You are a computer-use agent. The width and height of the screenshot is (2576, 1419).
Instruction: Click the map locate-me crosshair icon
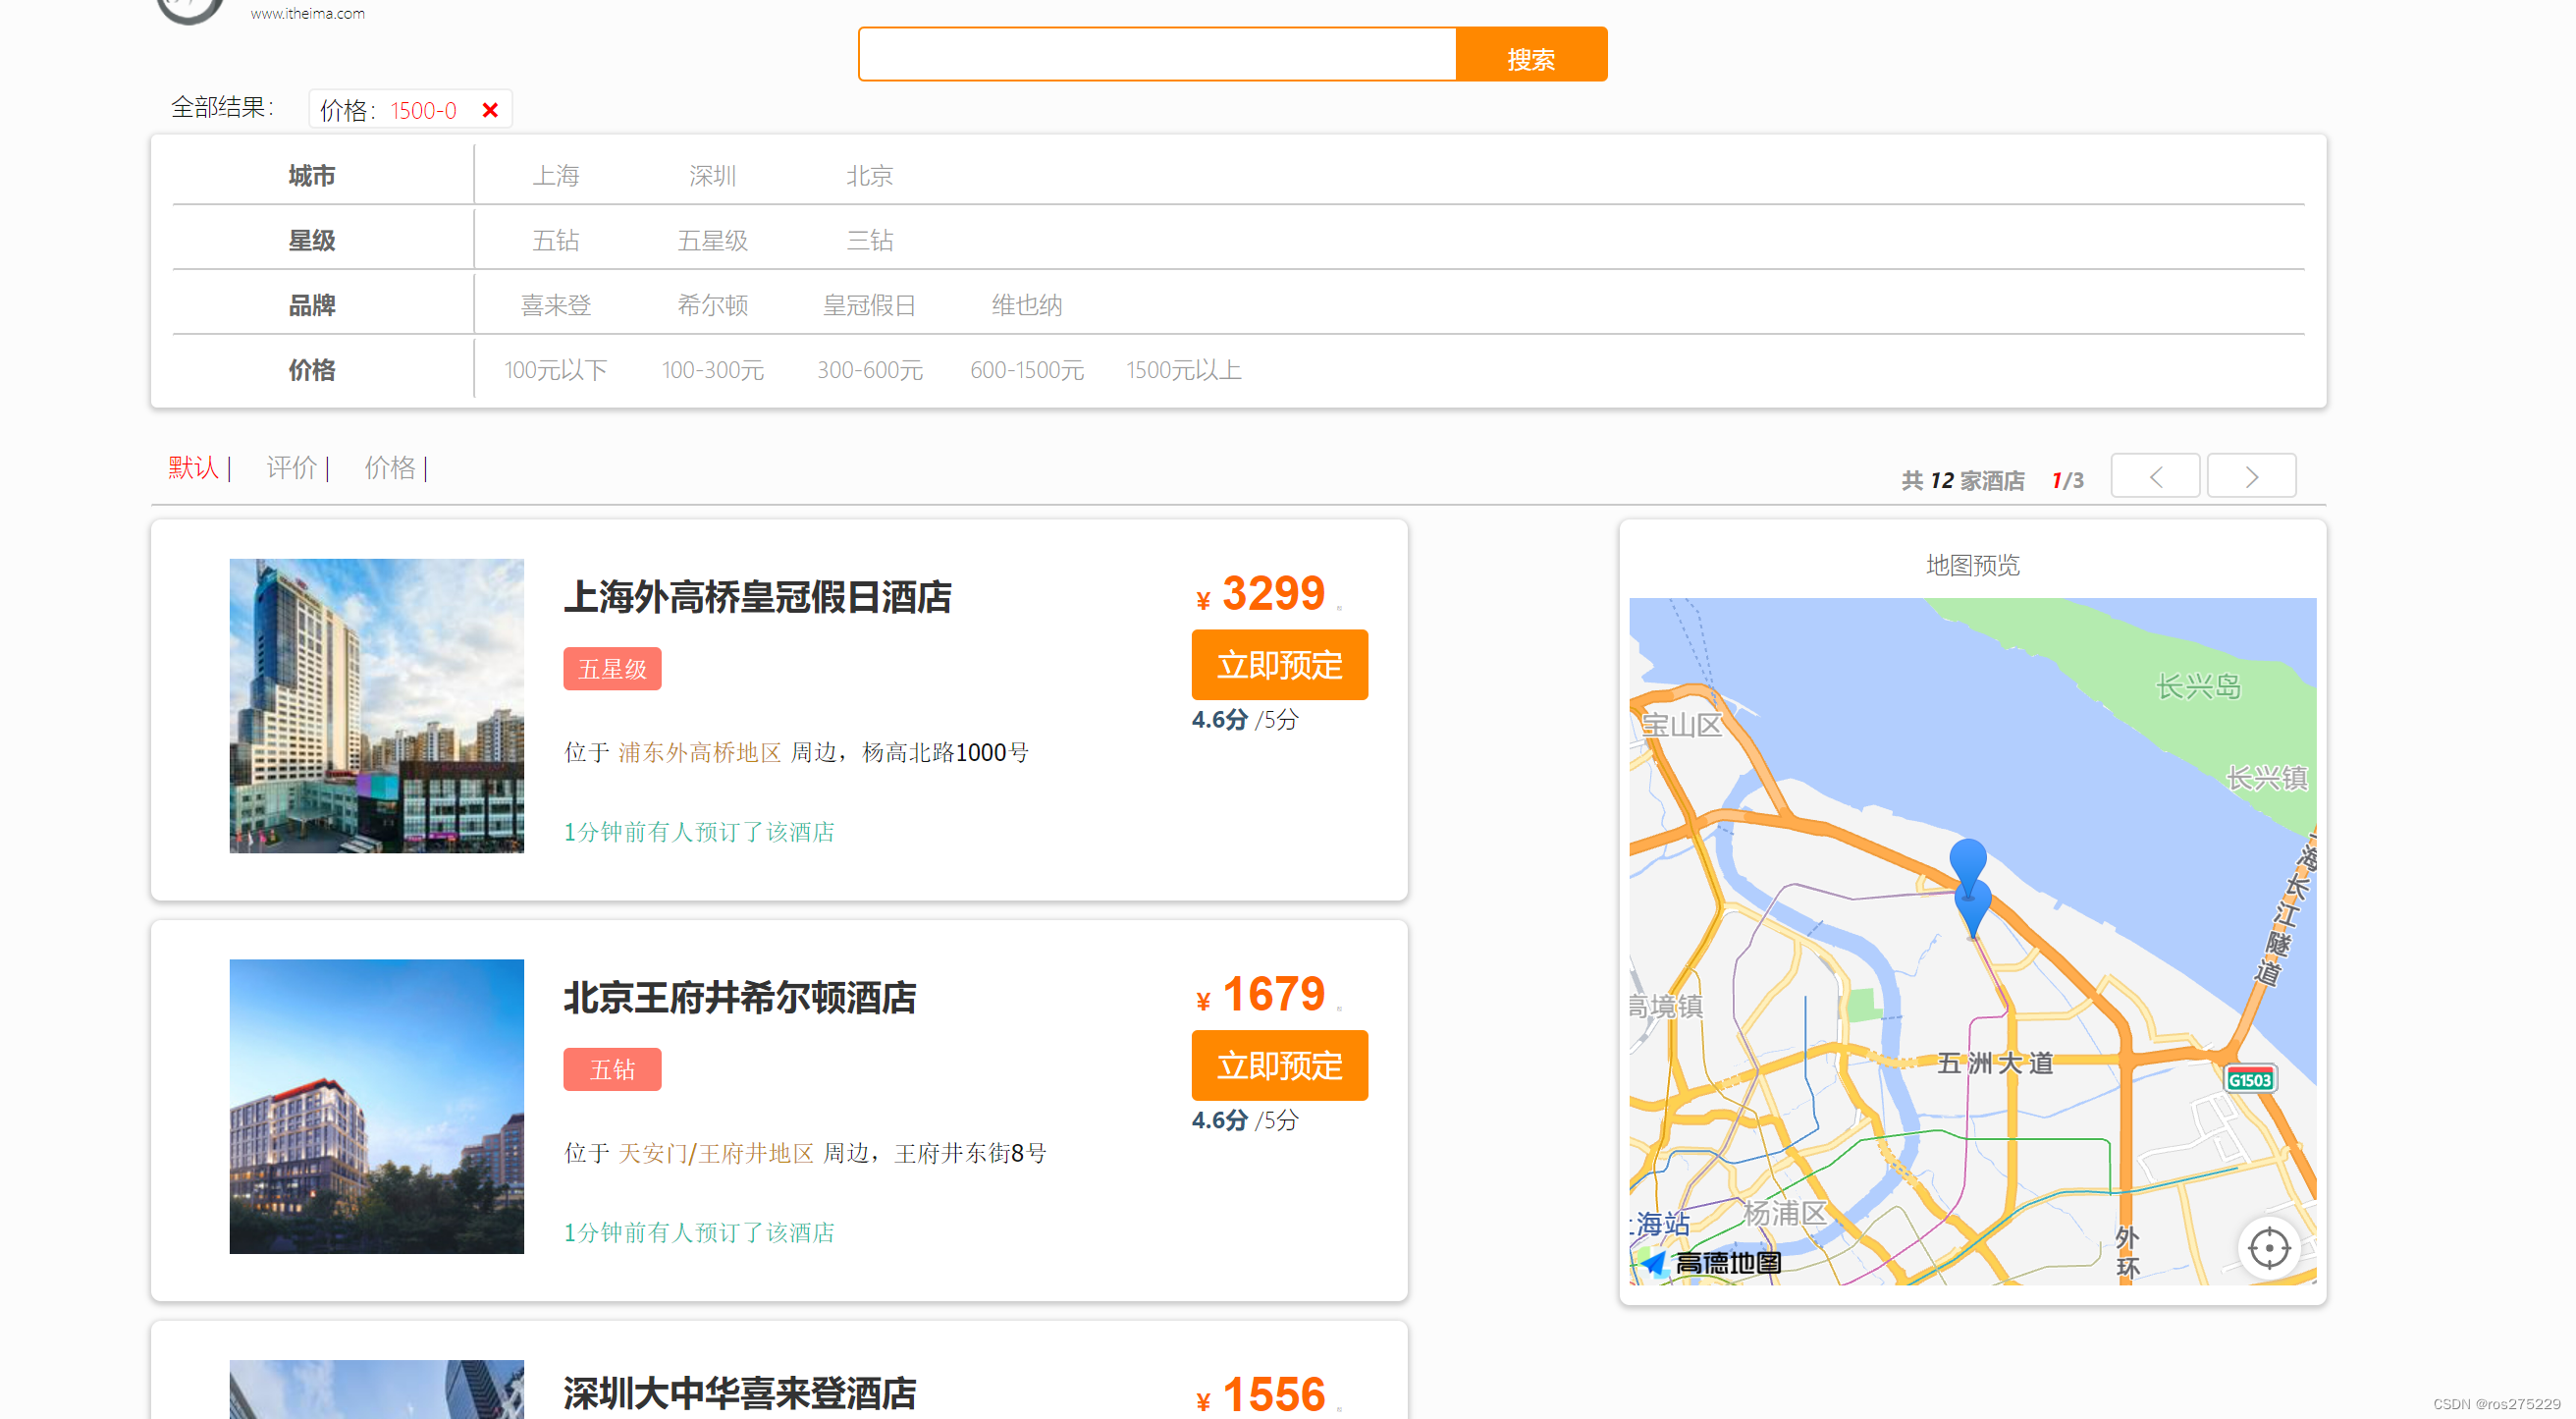pyautogui.click(x=2269, y=1248)
